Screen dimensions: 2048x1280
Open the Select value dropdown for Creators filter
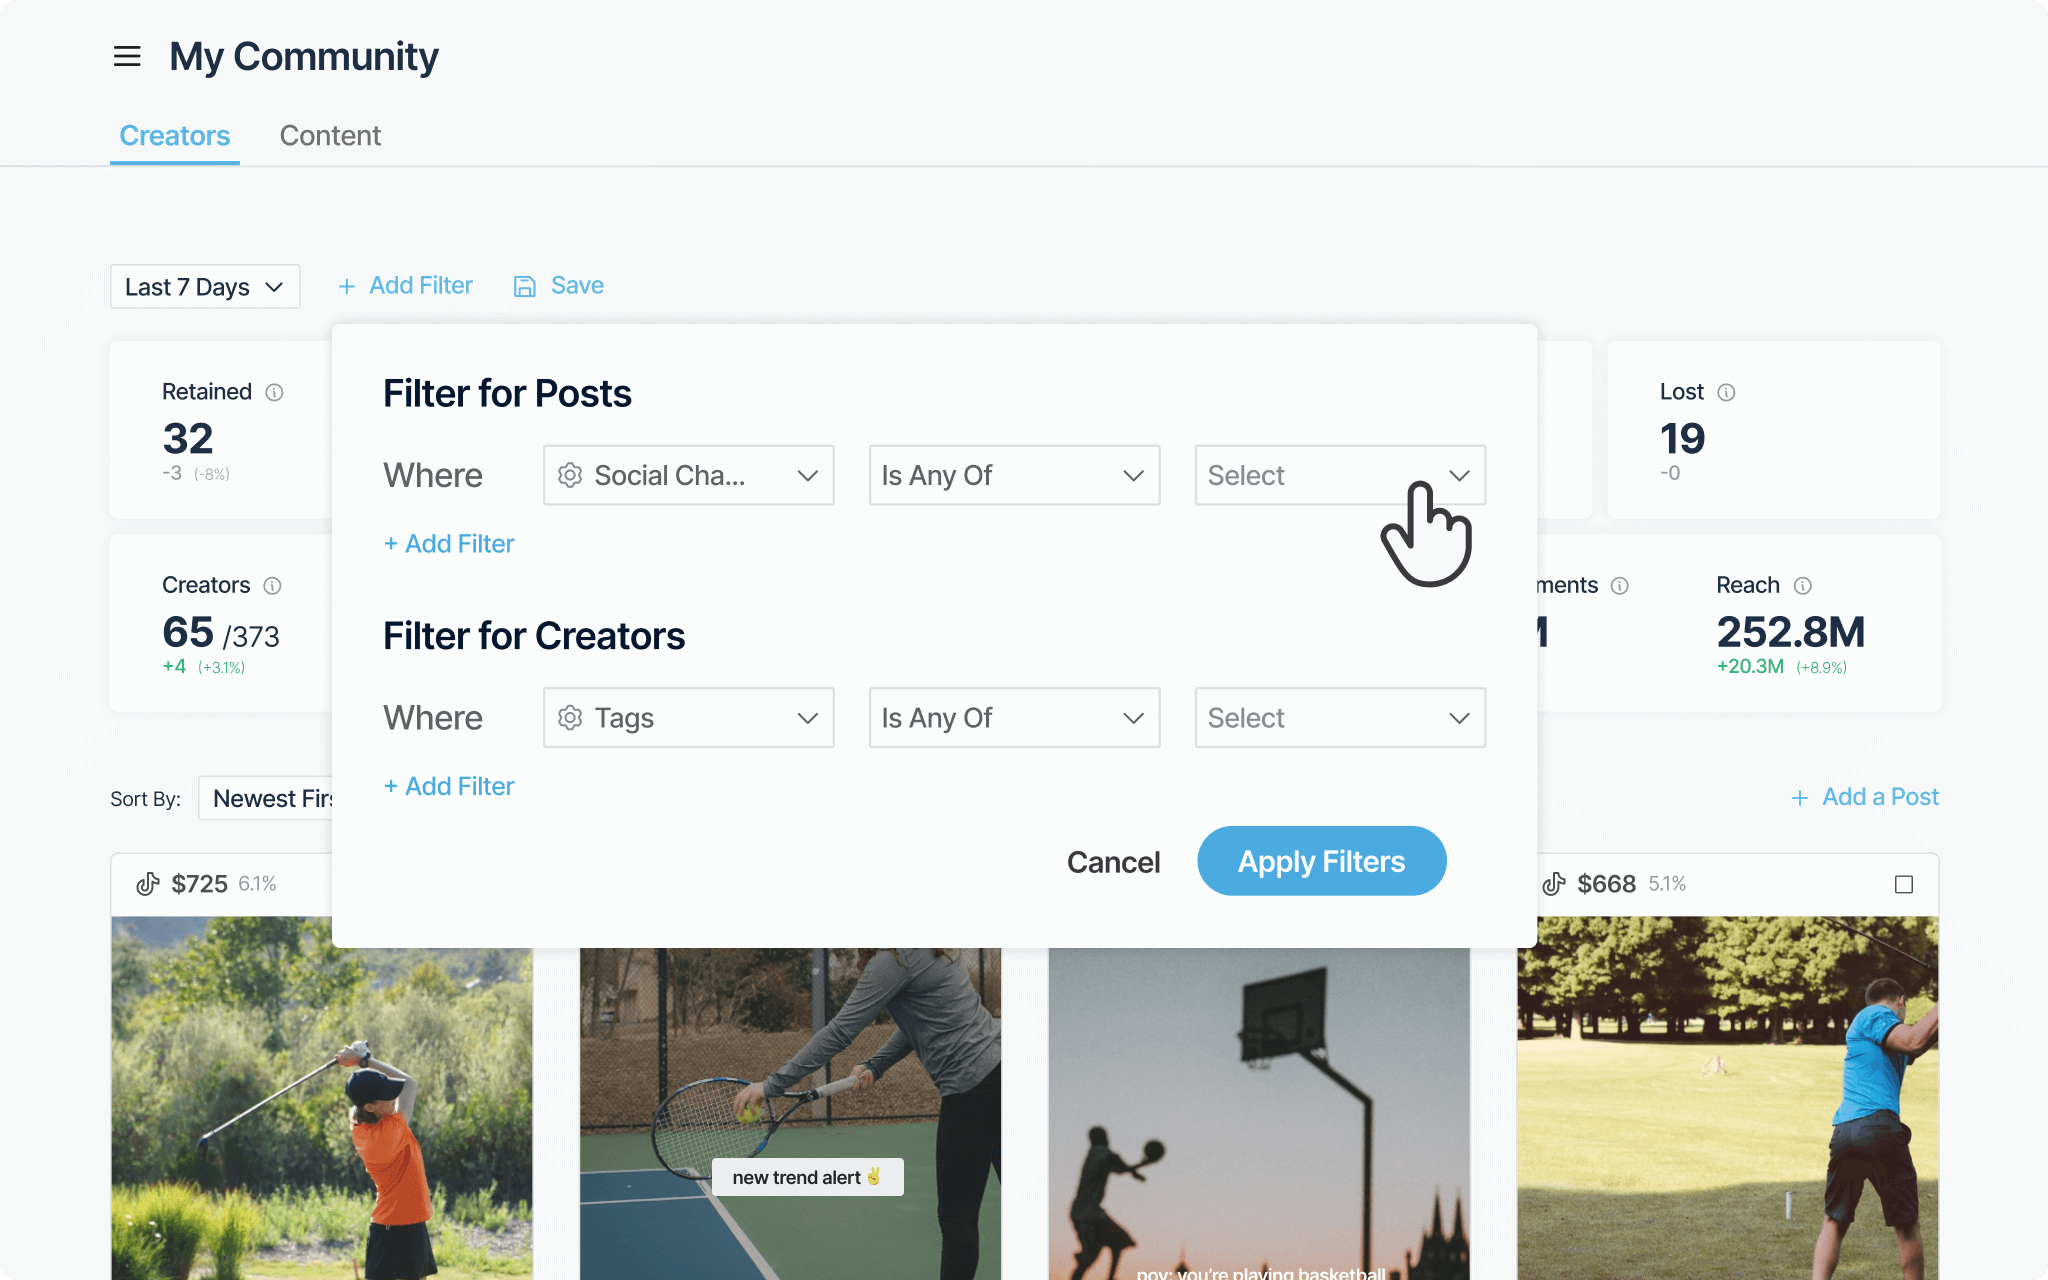coord(1340,718)
